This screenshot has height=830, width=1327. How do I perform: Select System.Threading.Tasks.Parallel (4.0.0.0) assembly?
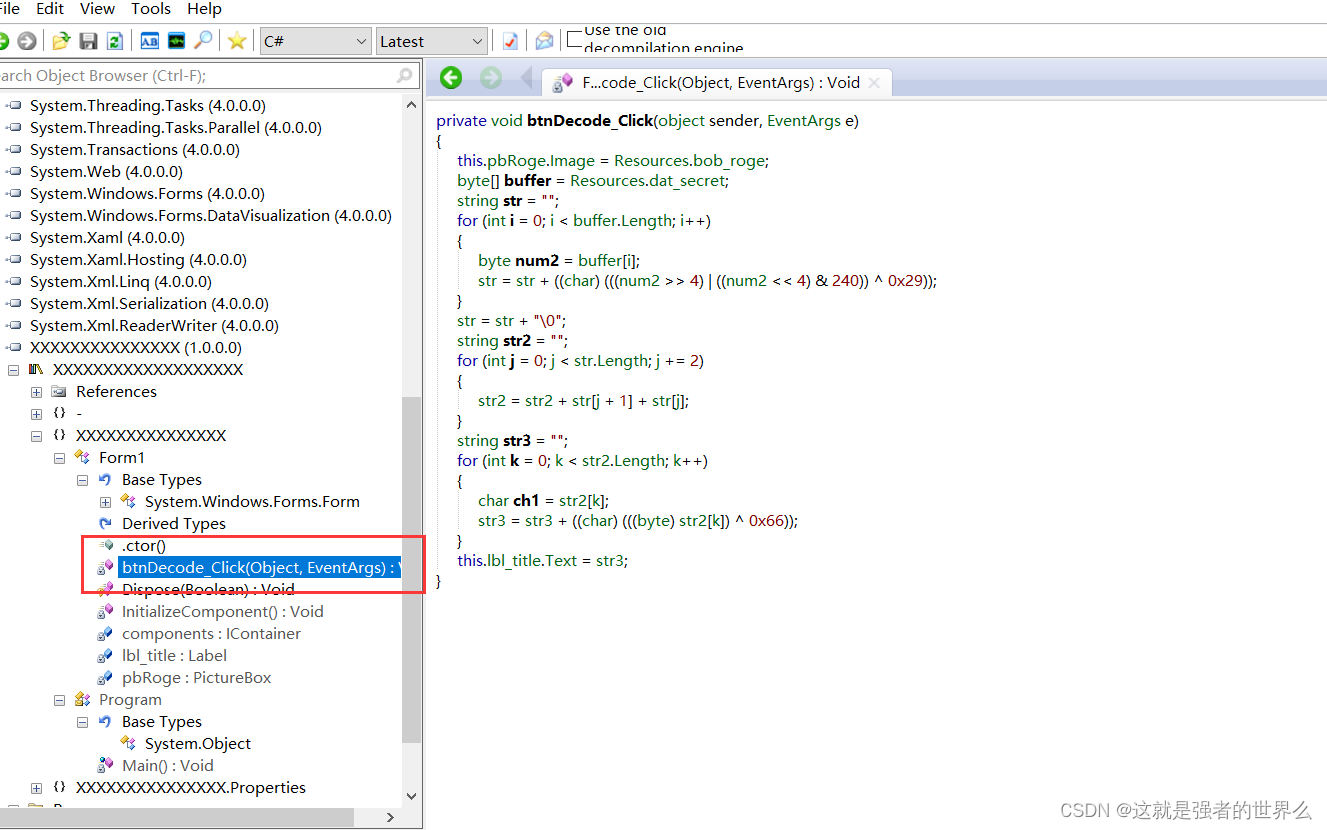coord(176,128)
